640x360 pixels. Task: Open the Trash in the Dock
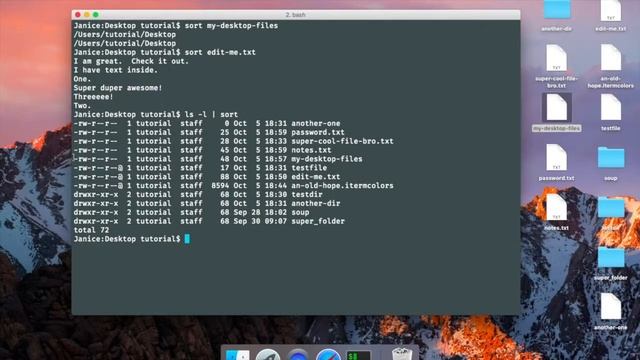coord(402,354)
